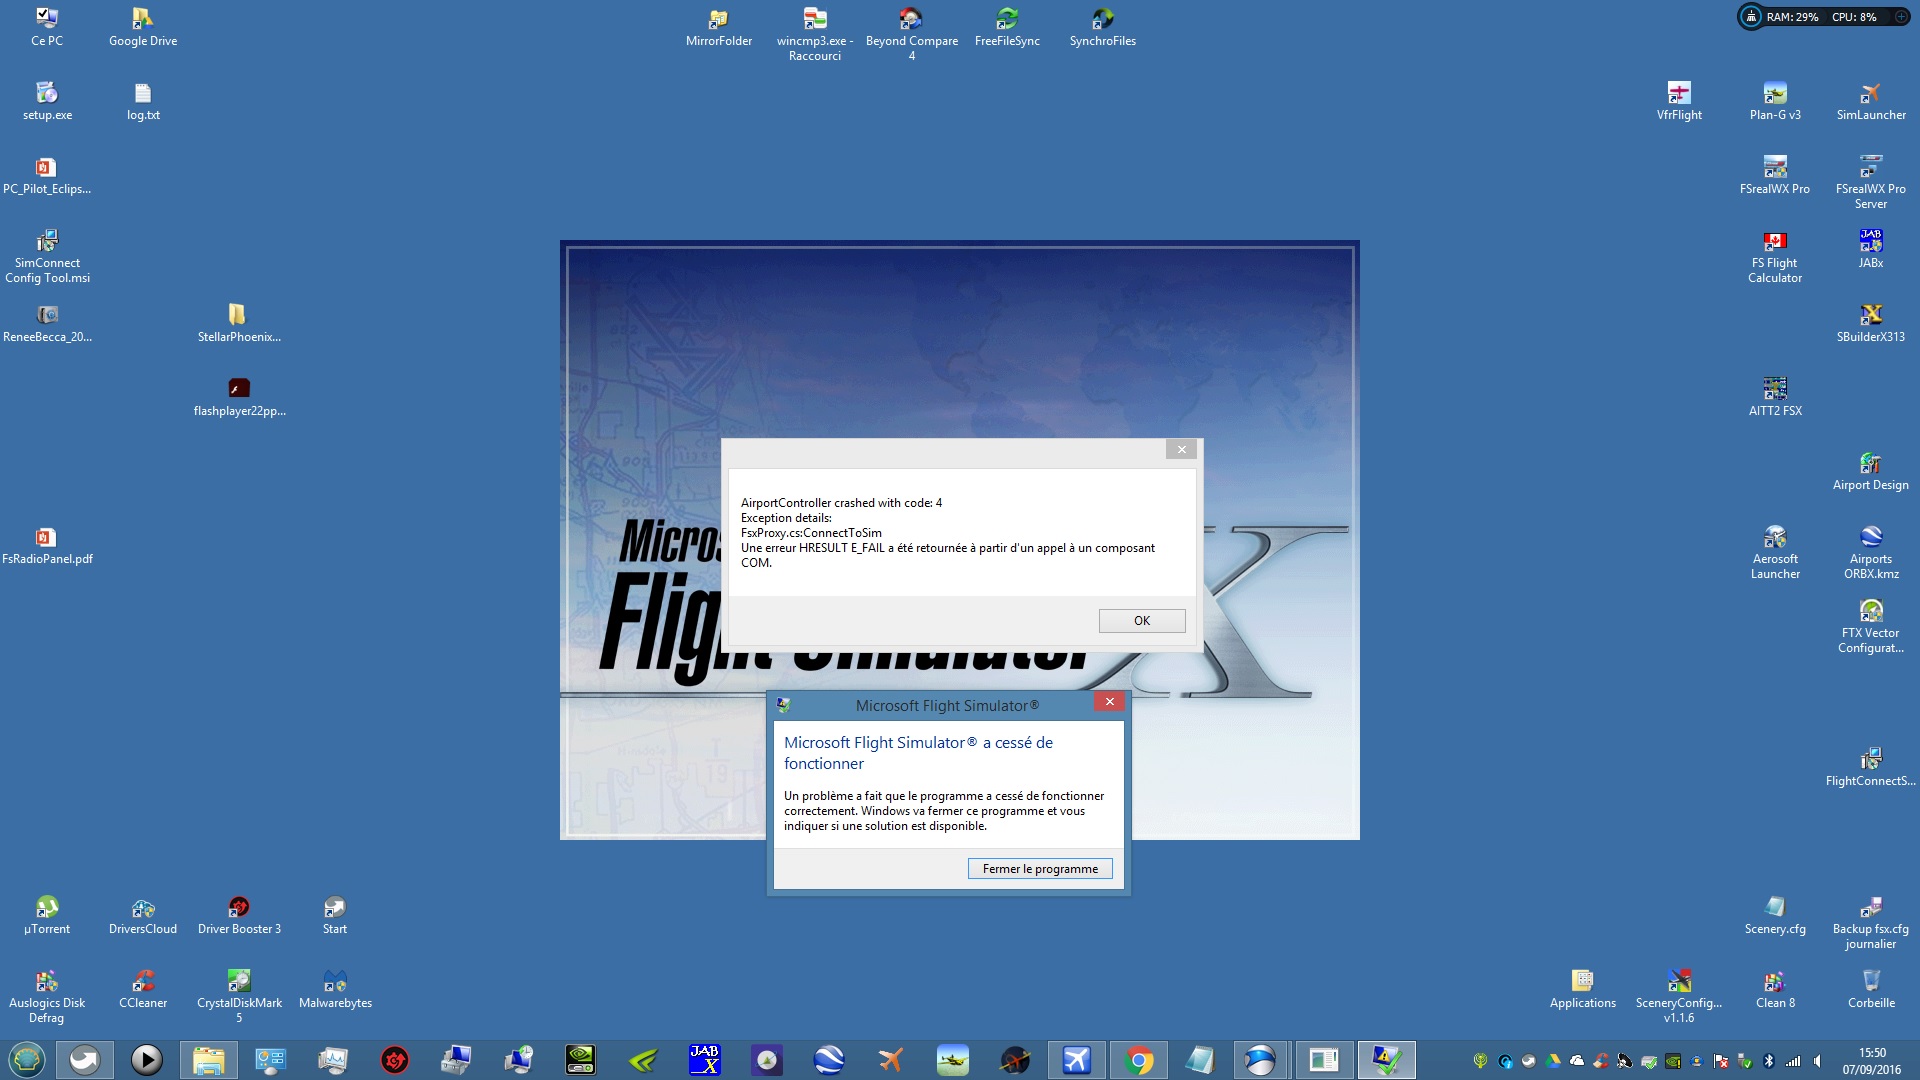This screenshot has width=1920, height=1080.
Task: Open the Clean 8 desktop icon
Action: click(1775, 989)
